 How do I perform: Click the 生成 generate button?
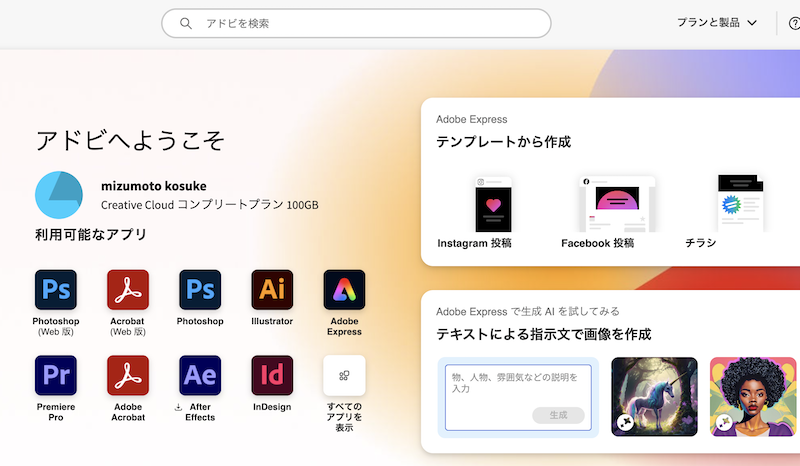point(558,415)
